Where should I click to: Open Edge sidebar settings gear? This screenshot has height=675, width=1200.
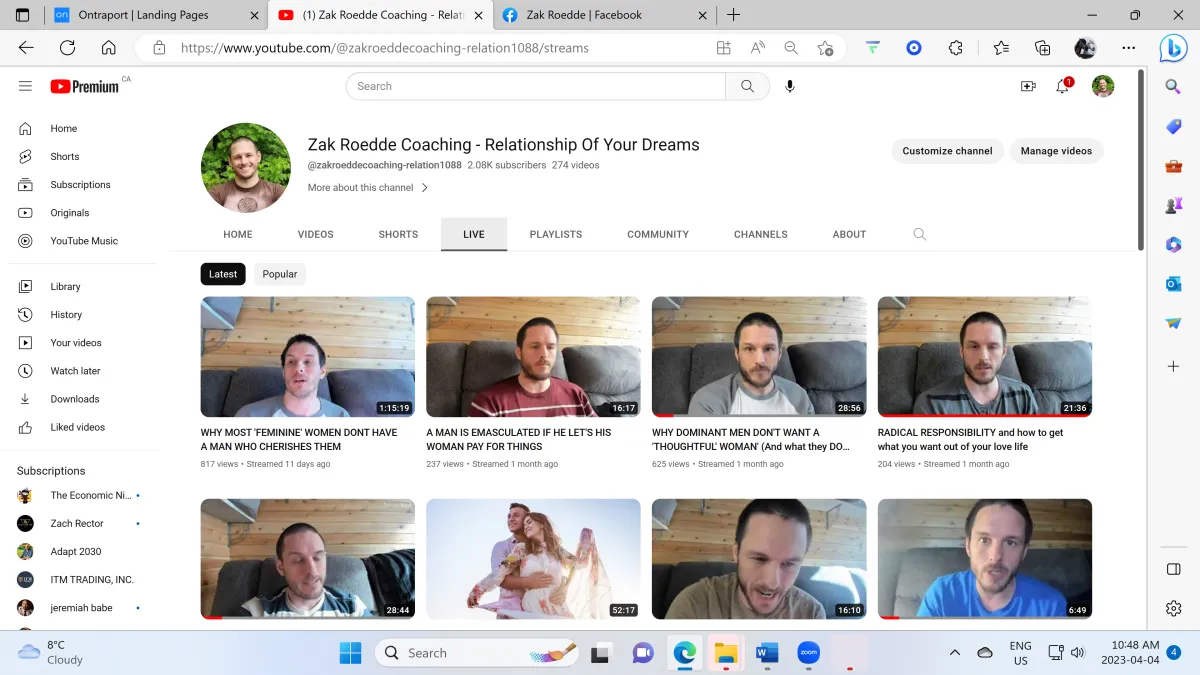[1174, 608]
